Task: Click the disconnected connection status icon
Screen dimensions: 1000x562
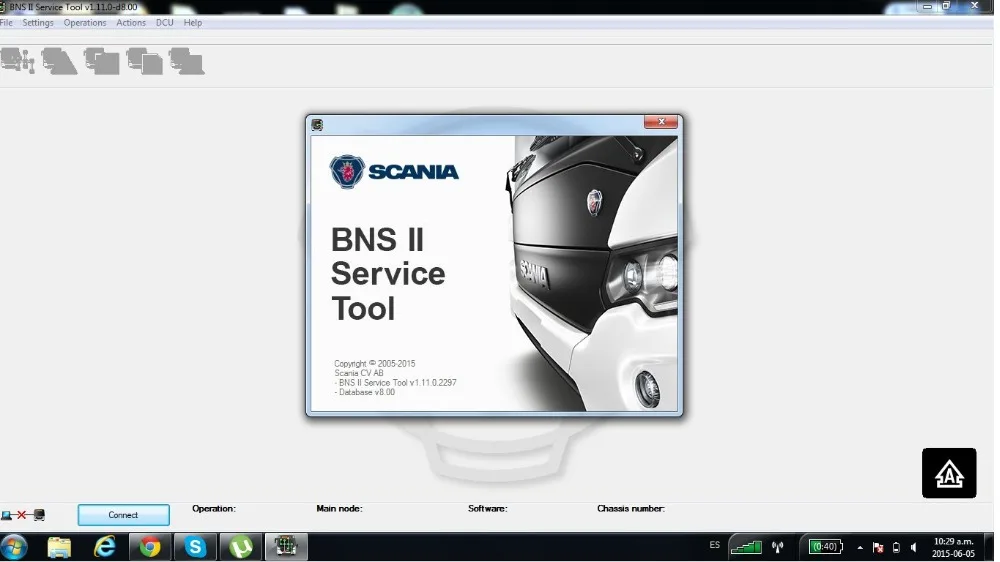Action: [x=22, y=515]
